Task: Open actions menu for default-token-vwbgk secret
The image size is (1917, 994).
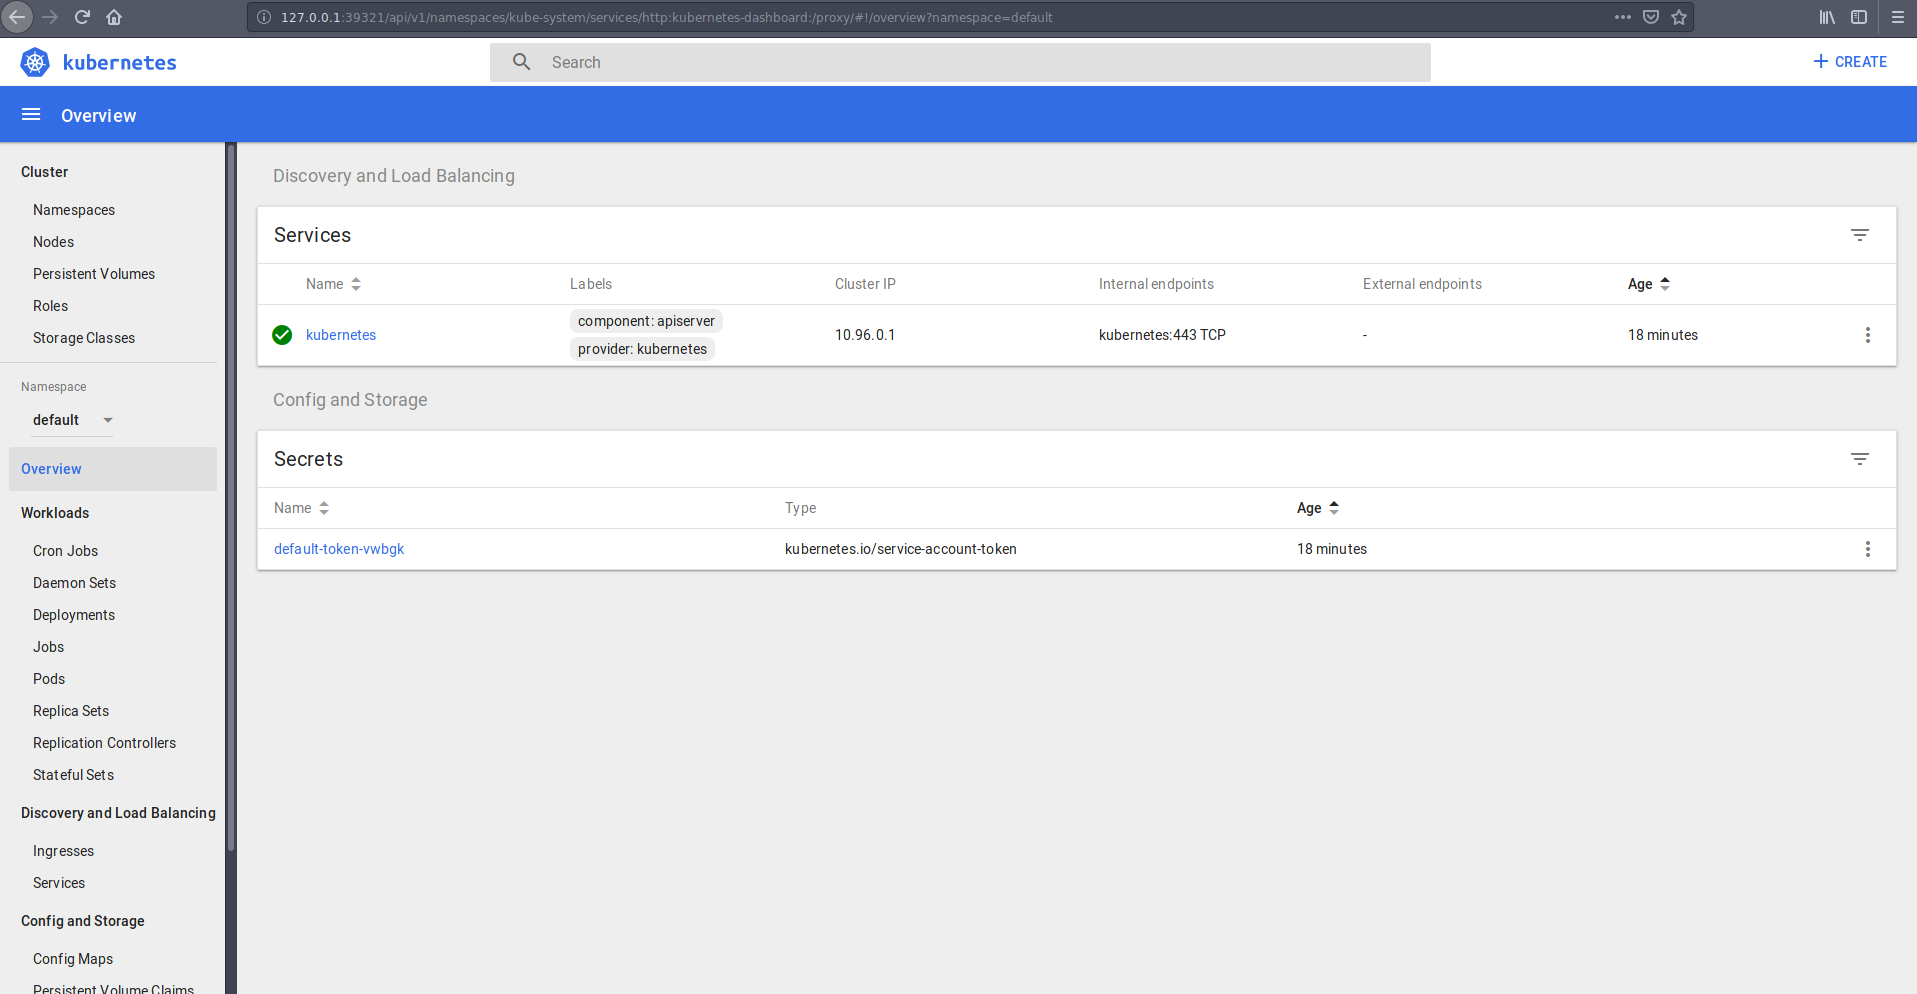Action: point(1867,549)
